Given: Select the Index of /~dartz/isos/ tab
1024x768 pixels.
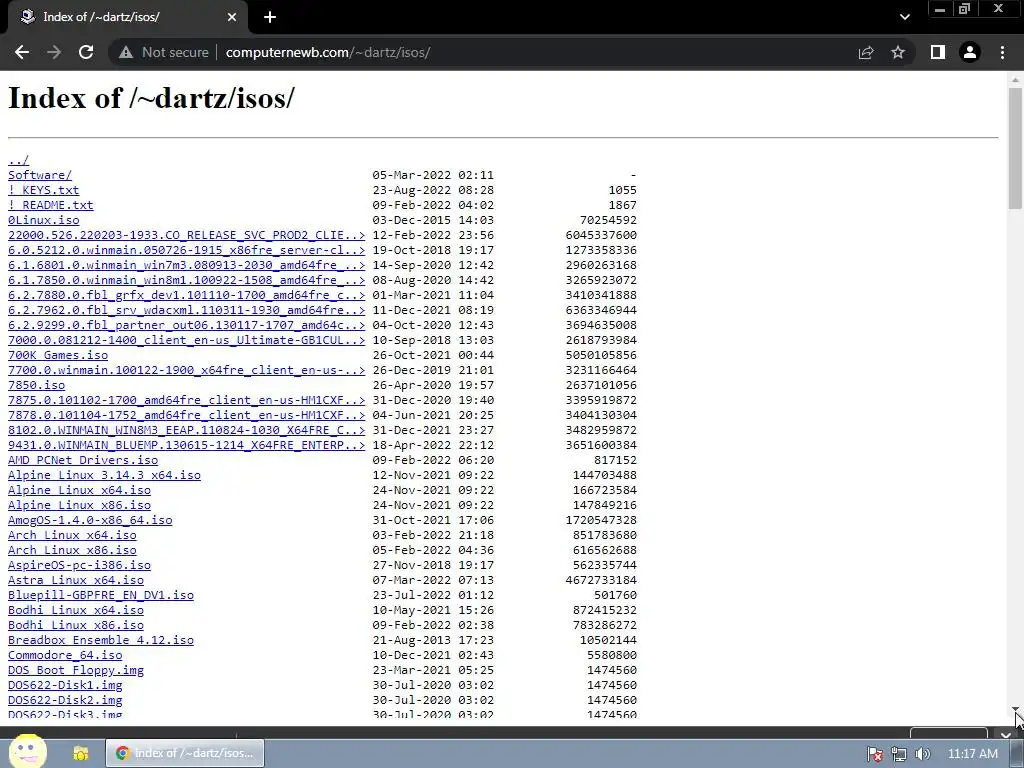Looking at the screenshot, I should pos(124,17).
